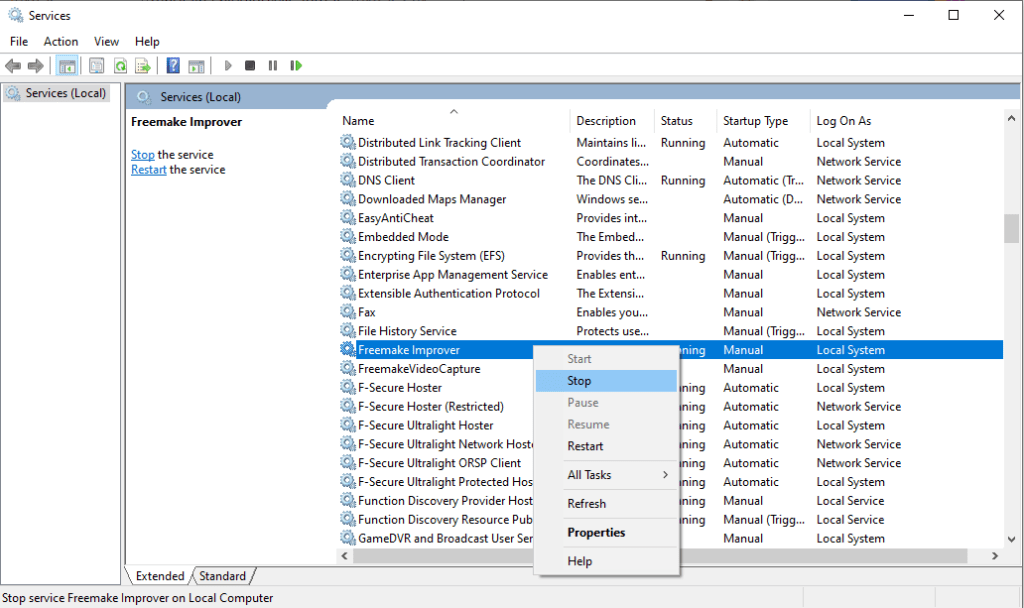Click the Back arrow toolbar icon

13,66
